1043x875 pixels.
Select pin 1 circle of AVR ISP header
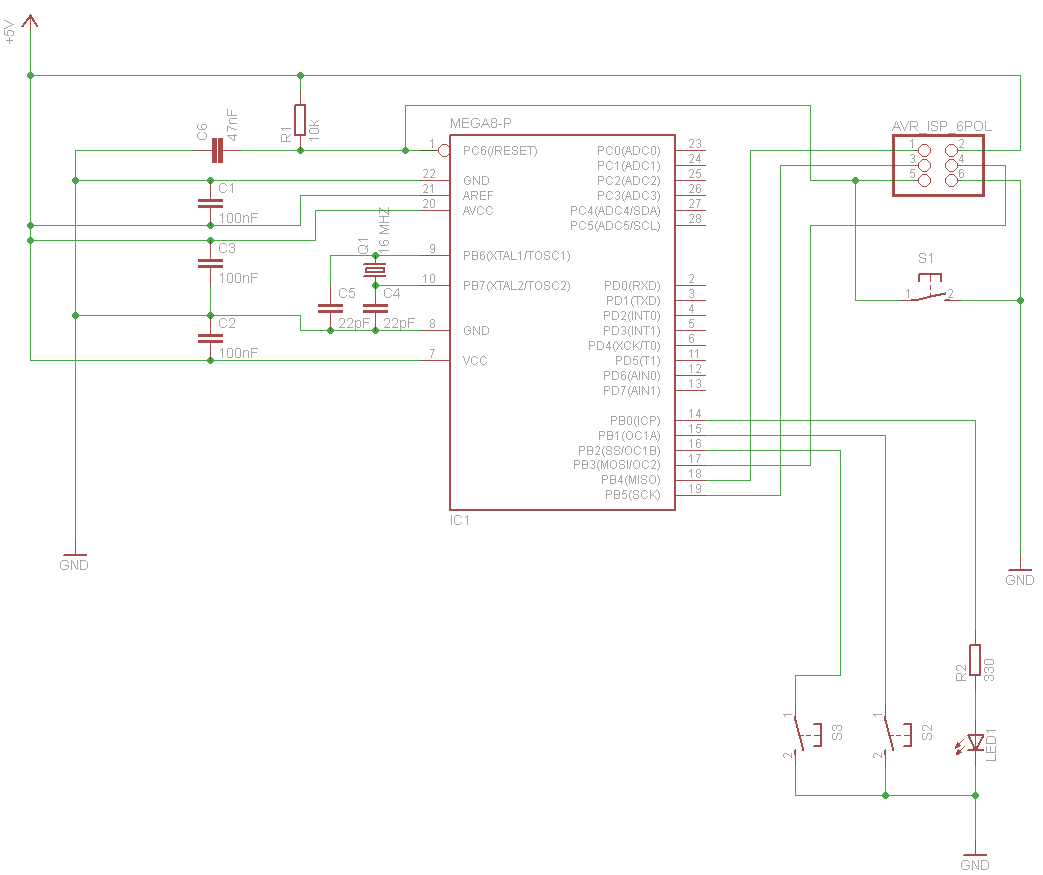tap(924, 150)
